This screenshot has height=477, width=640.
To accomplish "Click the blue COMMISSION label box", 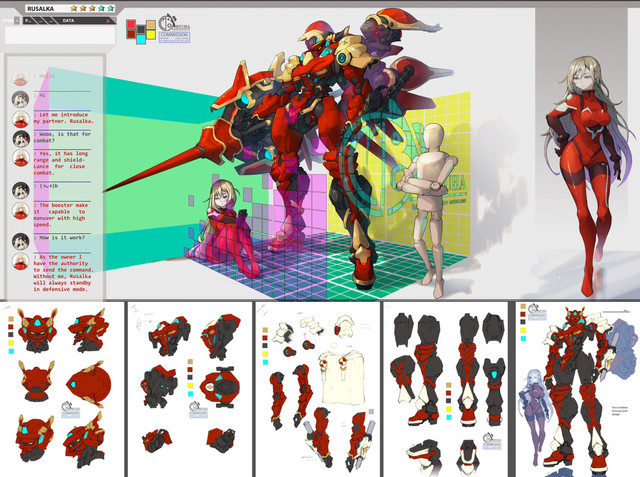I will [x=174, y=37].
